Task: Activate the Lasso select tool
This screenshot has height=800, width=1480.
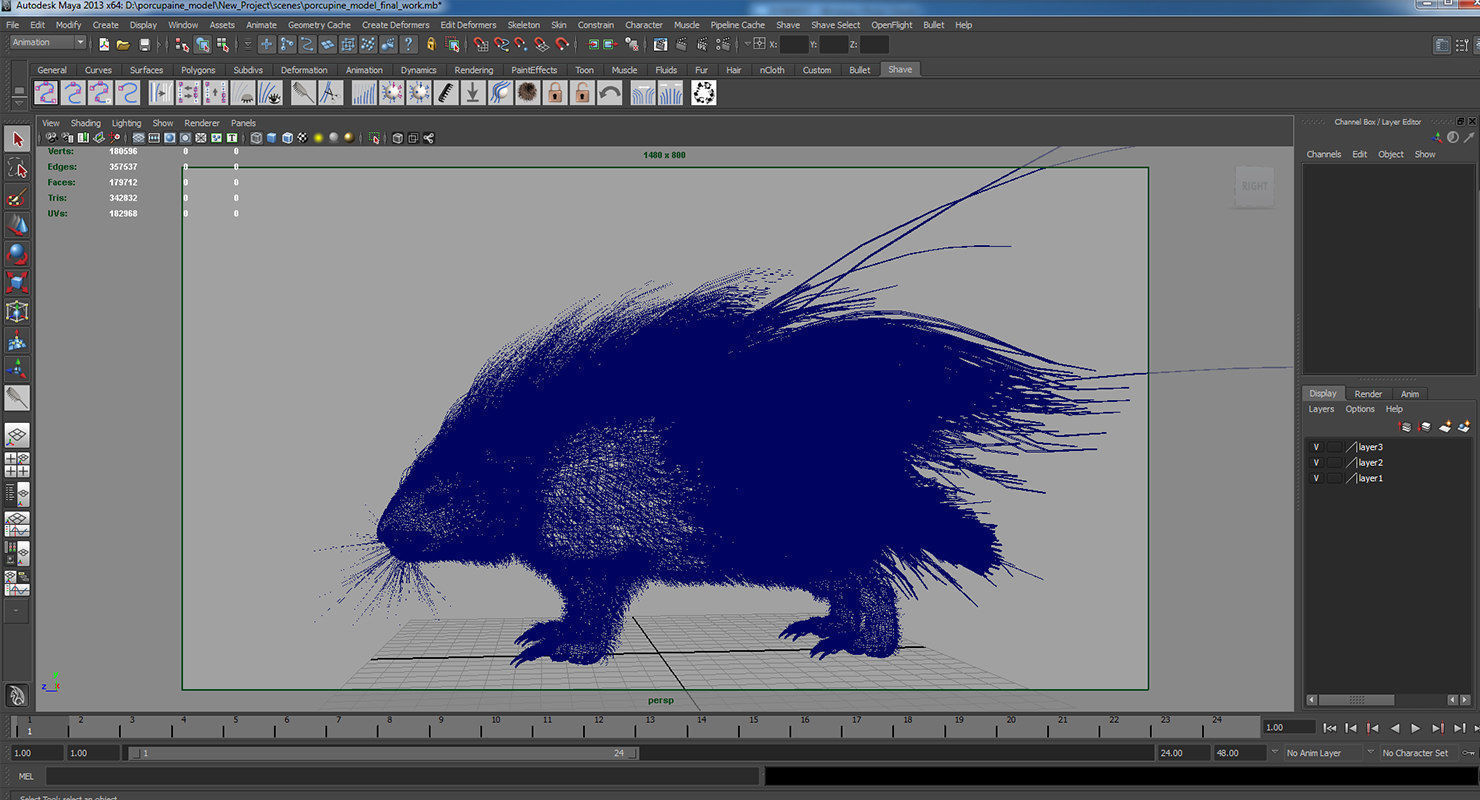Action: pyautogui.click(x=17, y=168)
